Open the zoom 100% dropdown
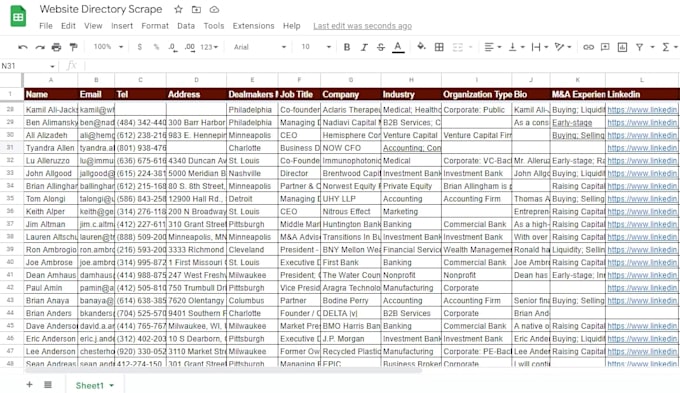Screen dimensions: 680x393 108,47
